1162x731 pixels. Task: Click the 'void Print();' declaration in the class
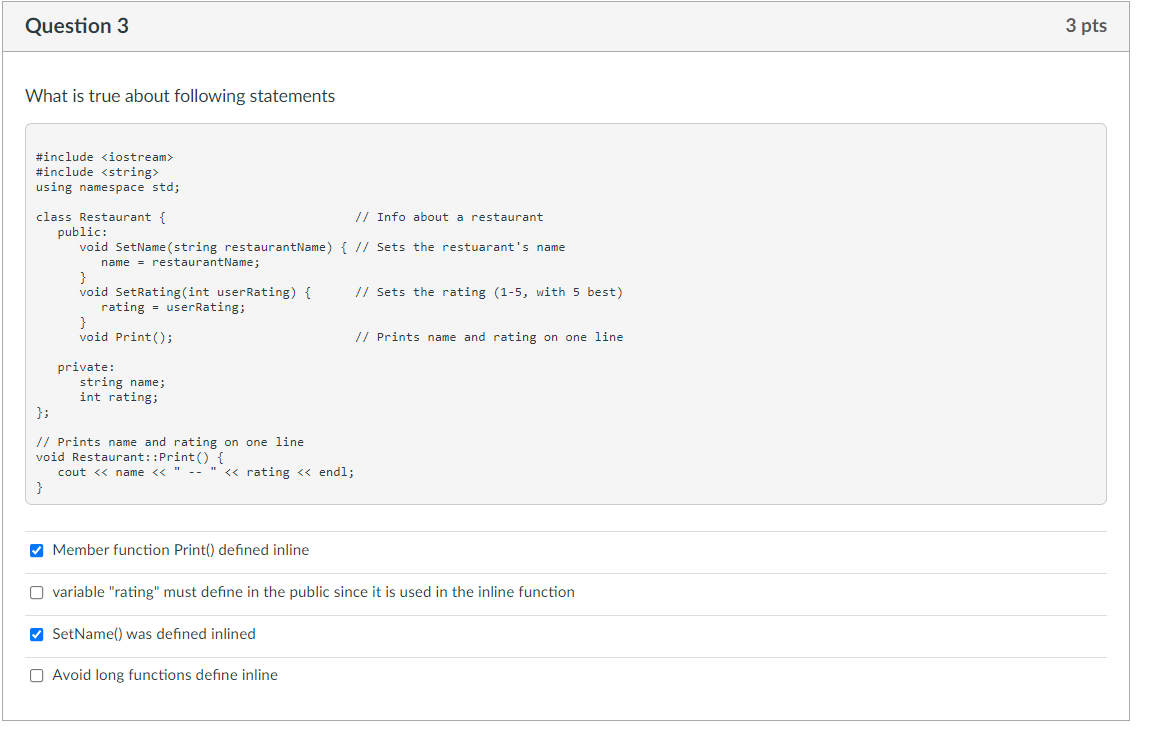pos(126,337)
